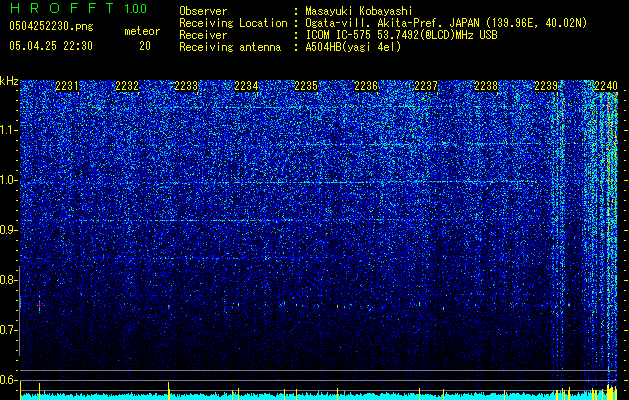629x400 pixels.
Task: Click the 0.7 kHz axis label
Action: pos(8,330)
